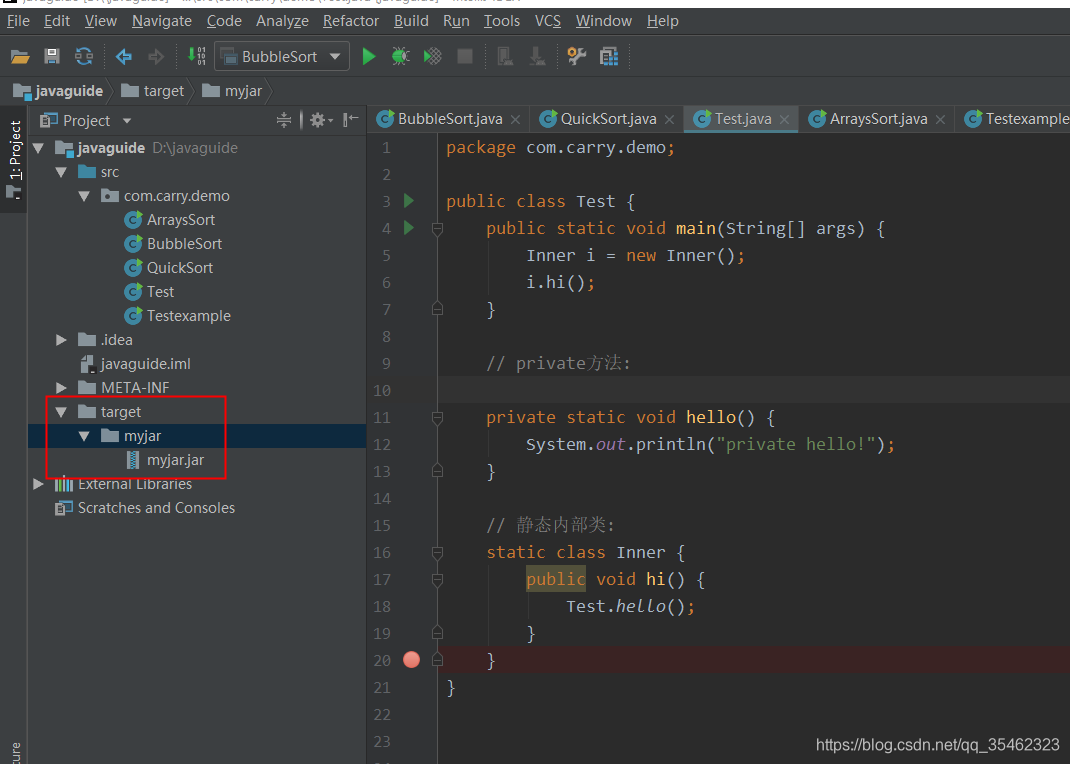
Task: Open the Analyze menu
Action: point(282,21)
